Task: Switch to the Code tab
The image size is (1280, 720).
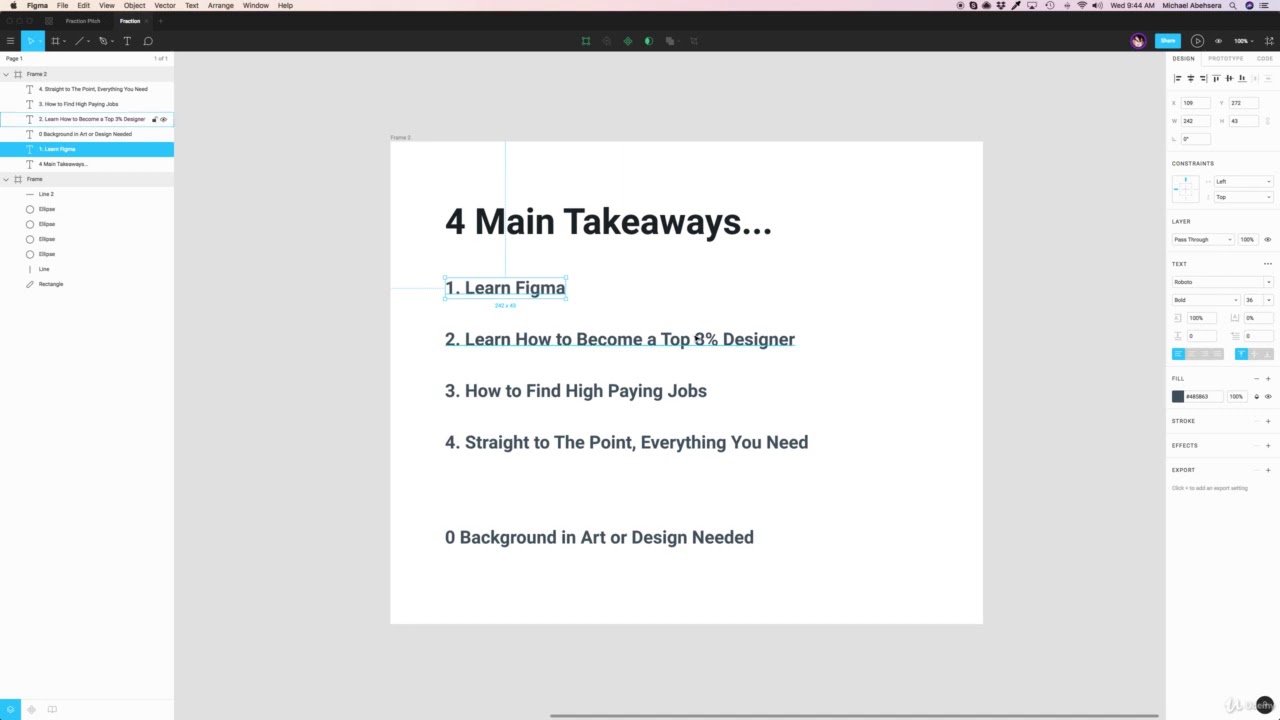Action: click(x=1265, y=59)
